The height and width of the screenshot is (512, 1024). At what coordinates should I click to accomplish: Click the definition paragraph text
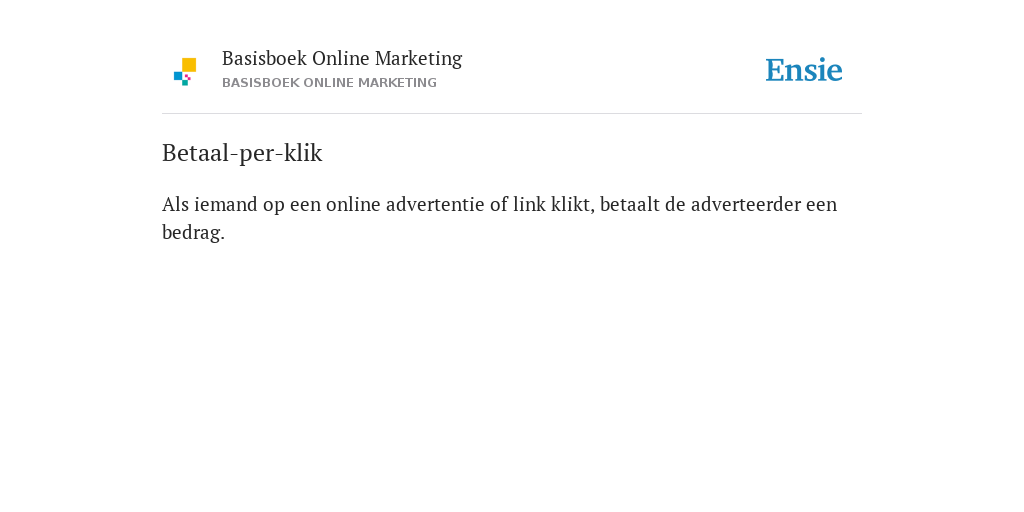tap(500, 218)
